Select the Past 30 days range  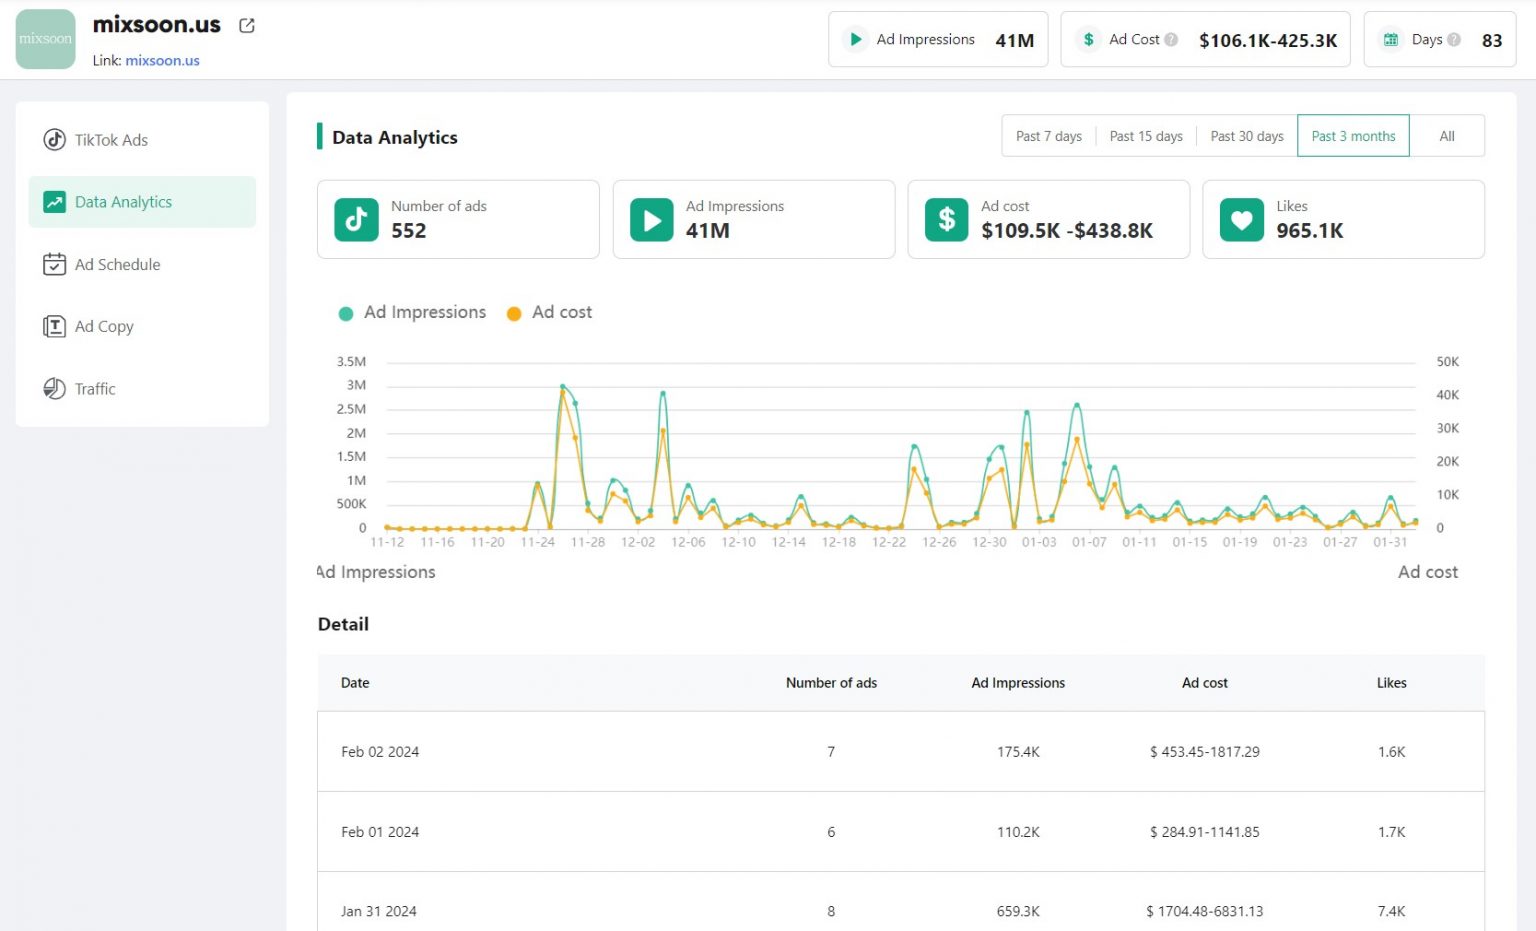click(1246, 135)
